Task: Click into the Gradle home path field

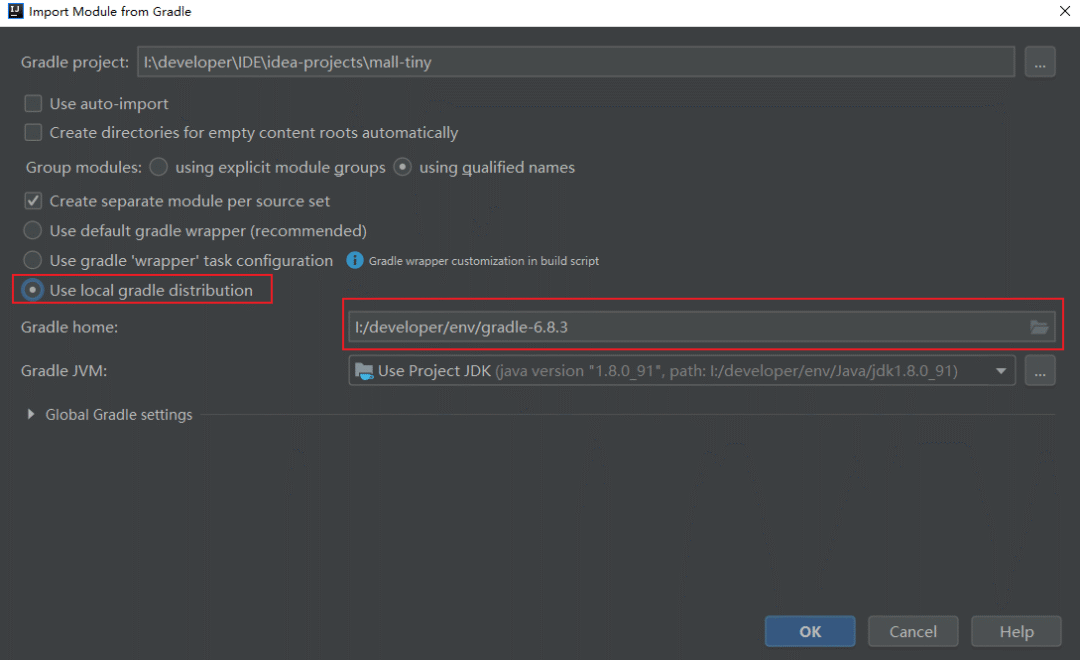Action: pos(680,327)
